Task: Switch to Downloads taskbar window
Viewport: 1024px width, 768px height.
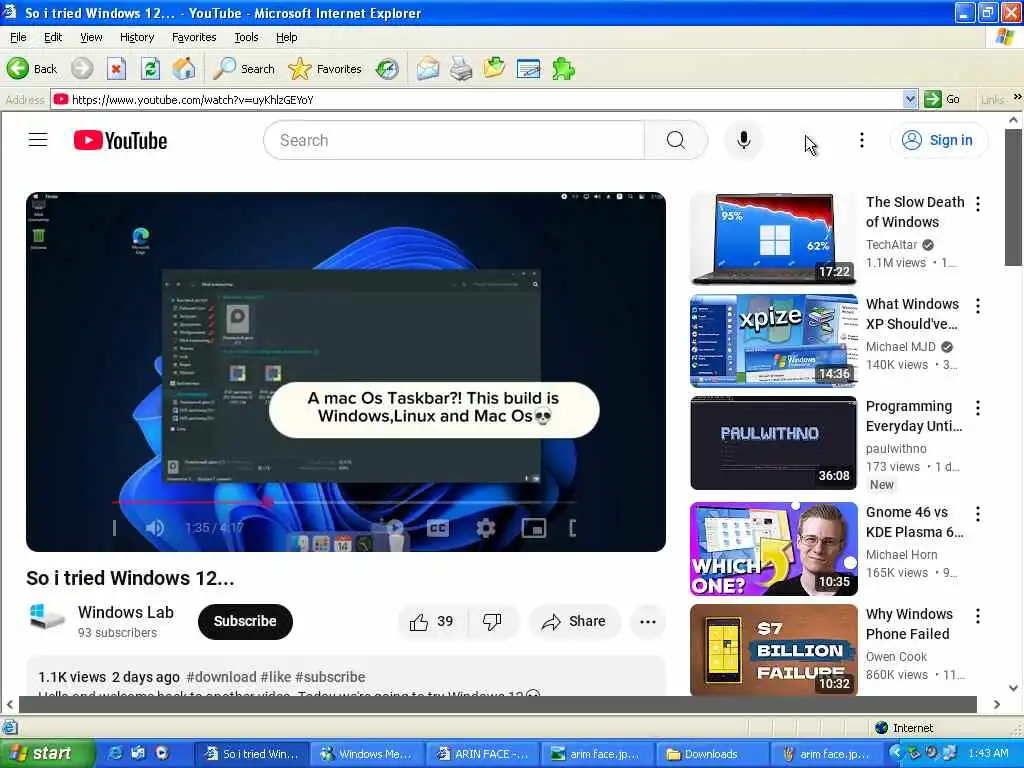Action: 711,754
